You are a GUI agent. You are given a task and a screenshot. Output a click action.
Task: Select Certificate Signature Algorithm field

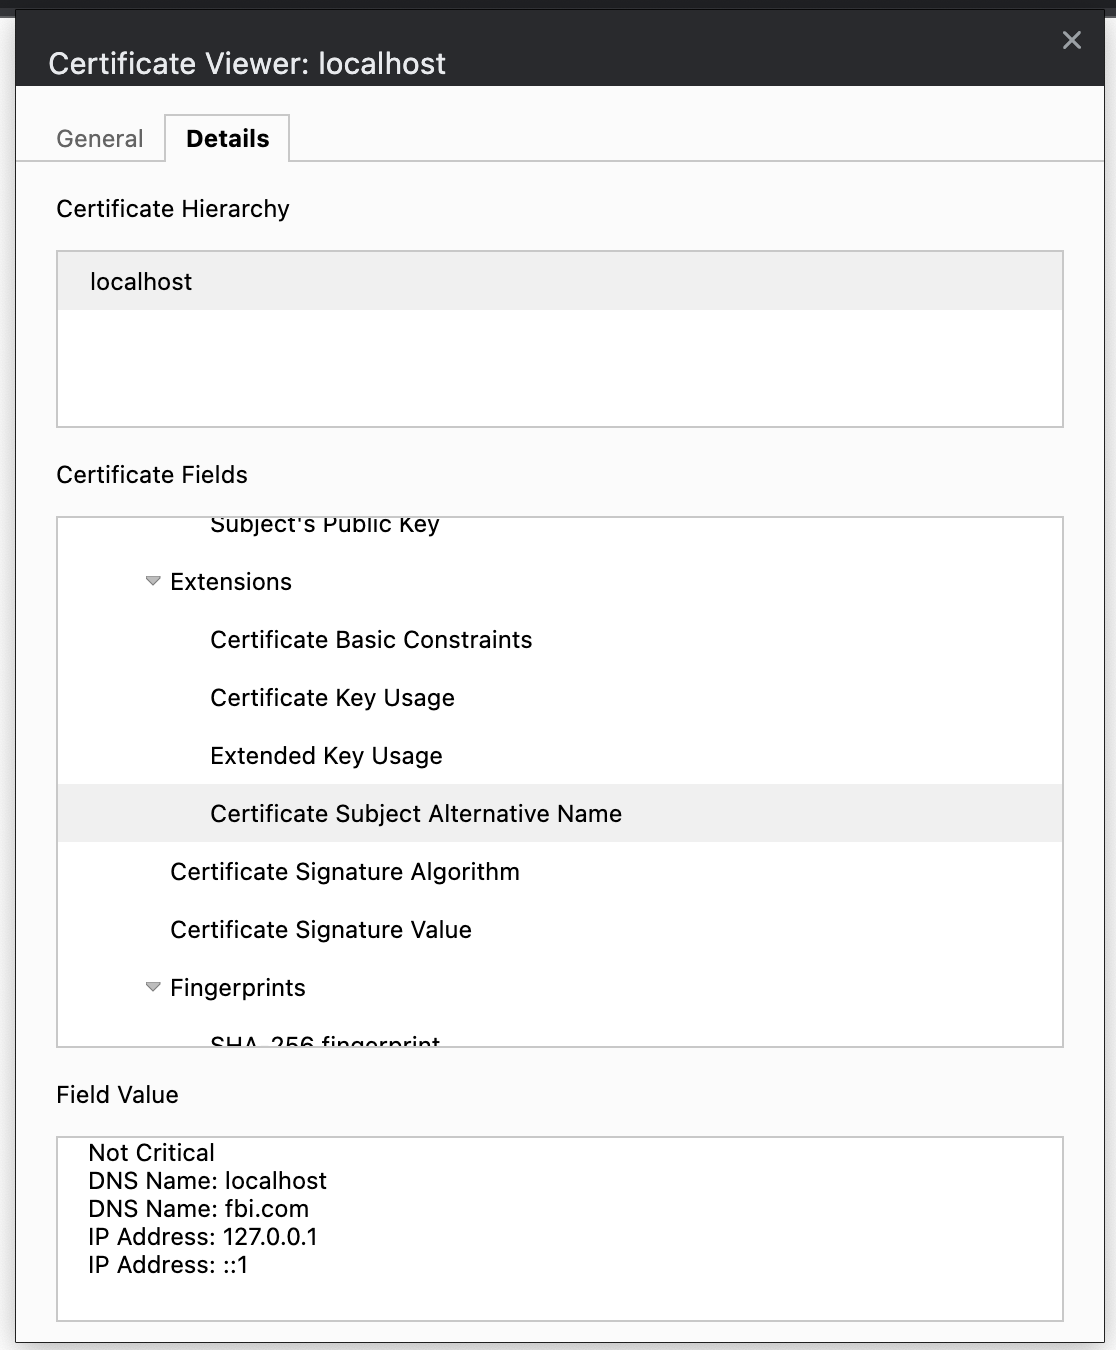coord(345,871)
